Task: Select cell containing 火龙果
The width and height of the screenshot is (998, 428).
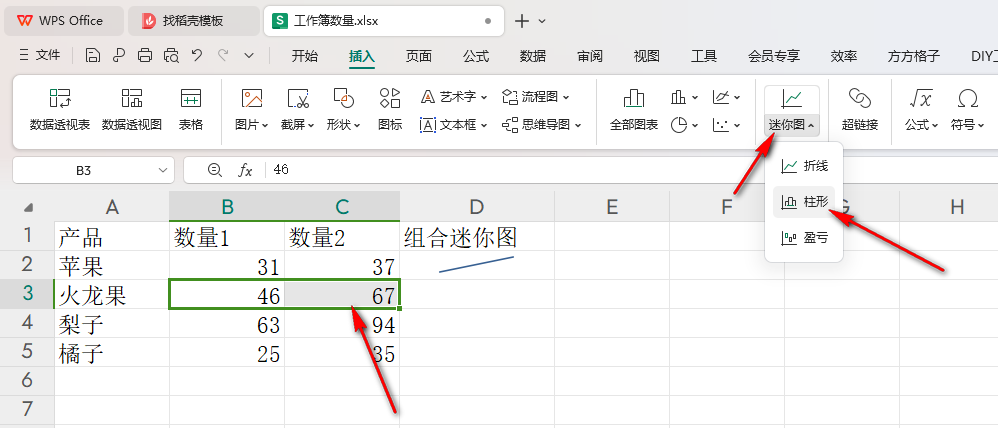Action: pyautogui.click(x=112, y=295)
